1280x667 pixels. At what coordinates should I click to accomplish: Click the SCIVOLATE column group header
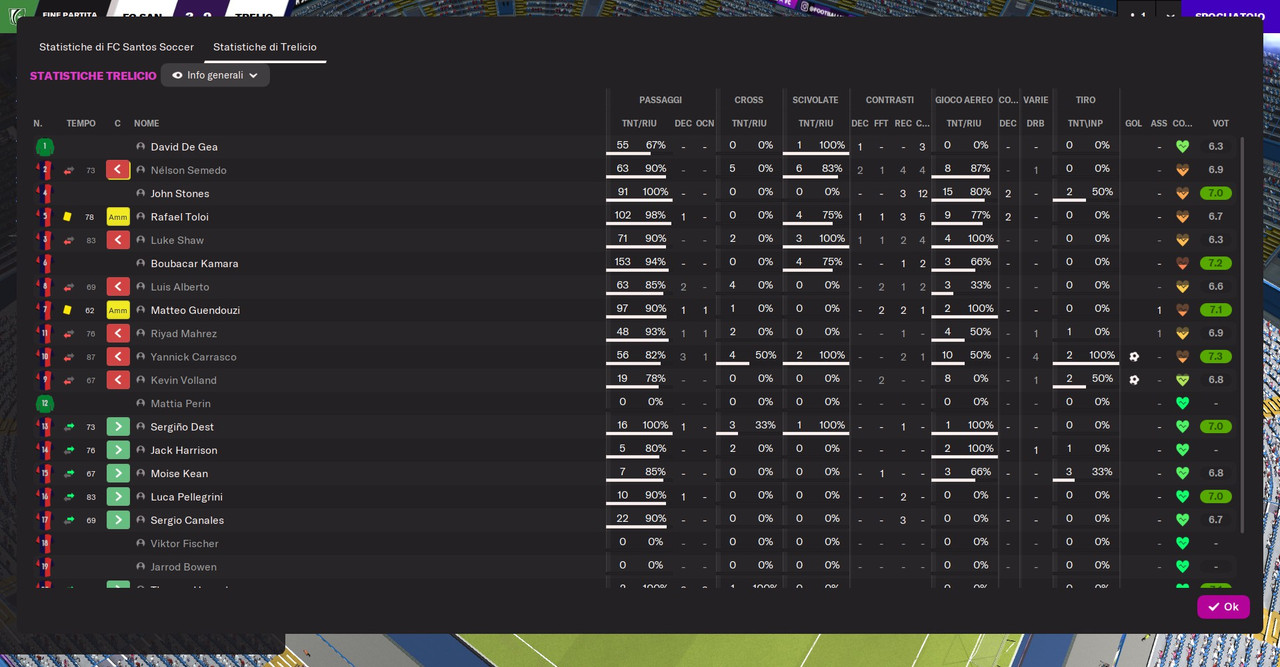click(816, 100)
